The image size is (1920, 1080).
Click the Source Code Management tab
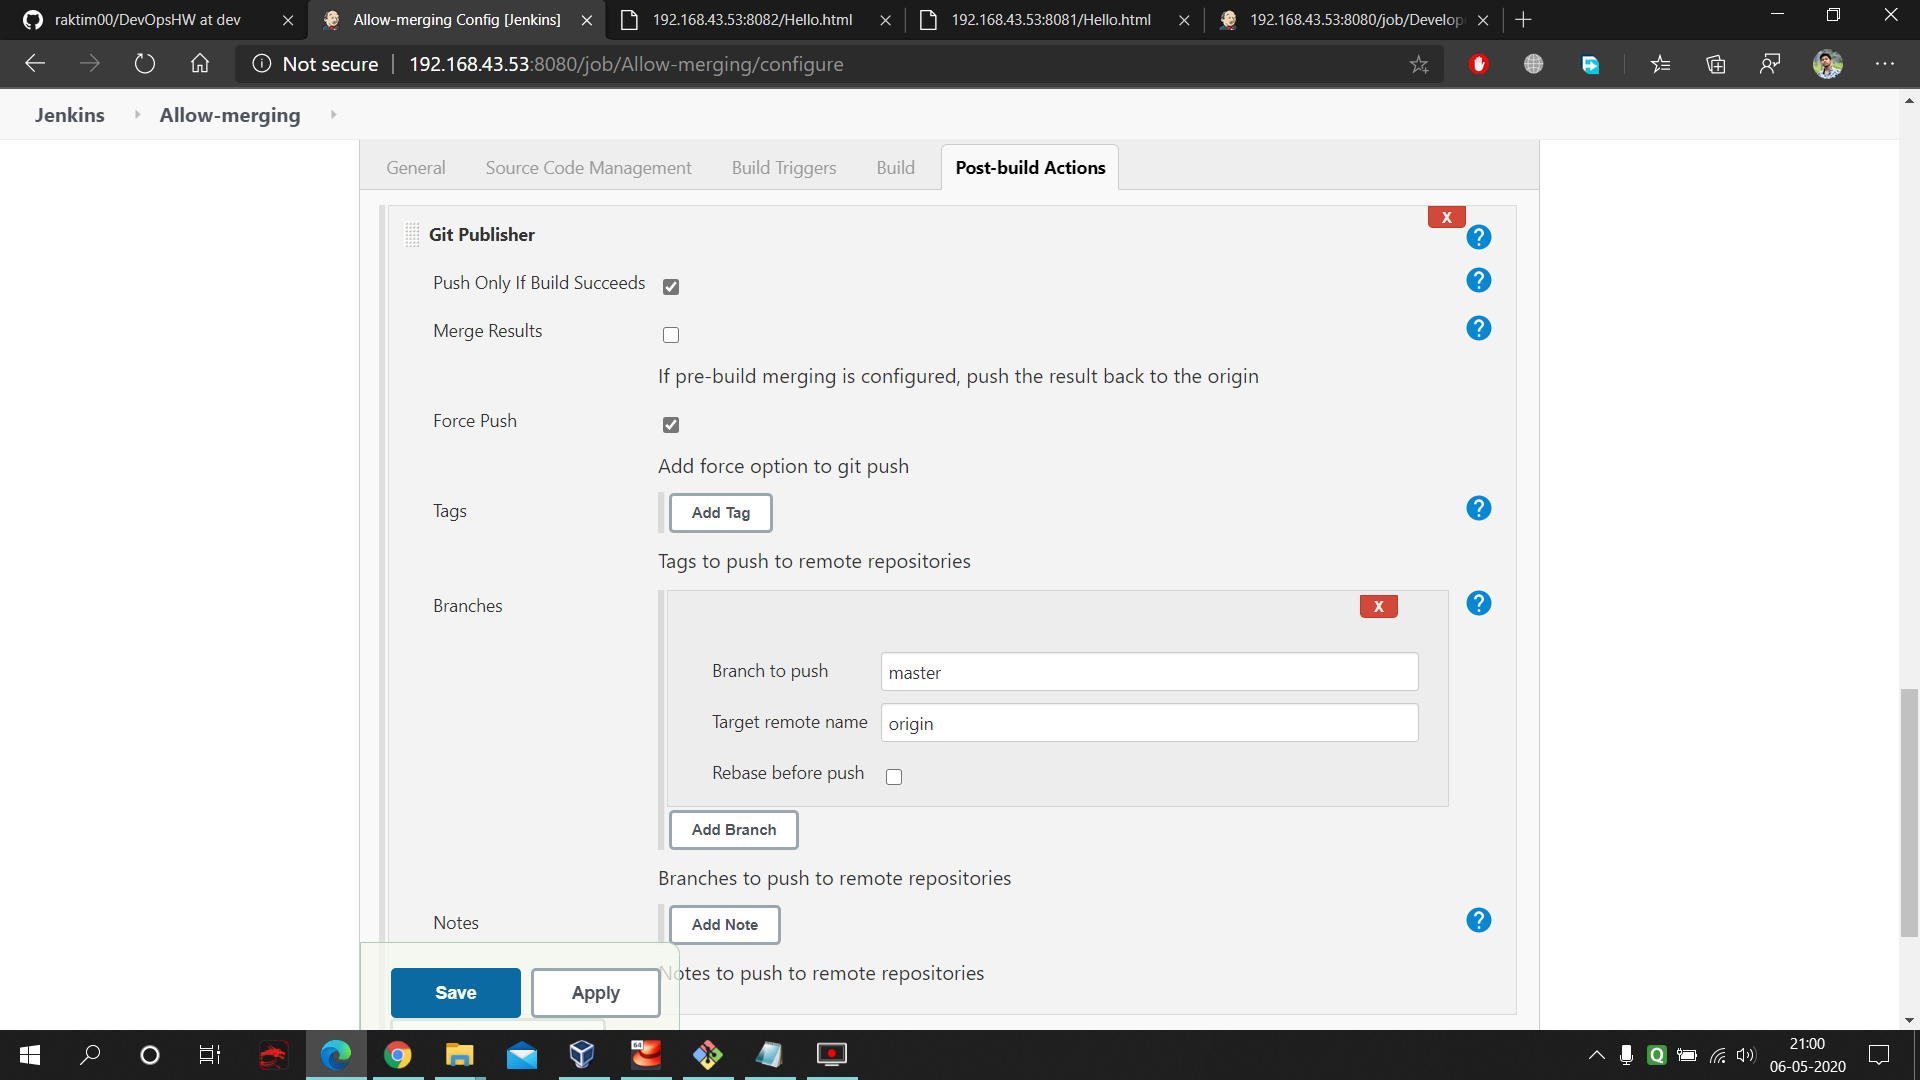(587, 167)
